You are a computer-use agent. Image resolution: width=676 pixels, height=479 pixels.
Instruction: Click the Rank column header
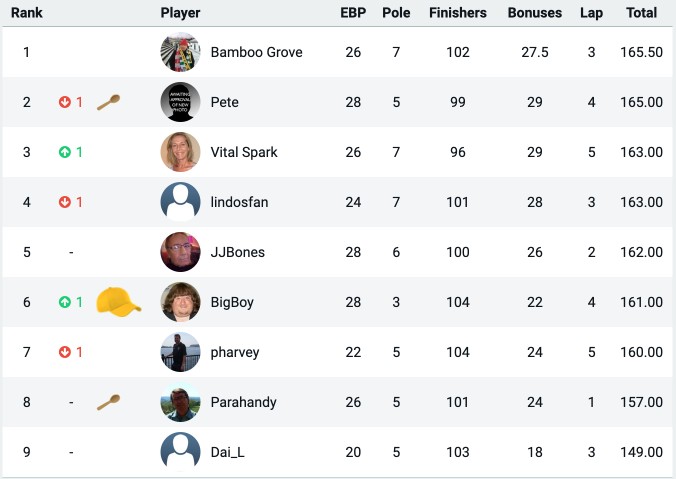pos(27,13)
